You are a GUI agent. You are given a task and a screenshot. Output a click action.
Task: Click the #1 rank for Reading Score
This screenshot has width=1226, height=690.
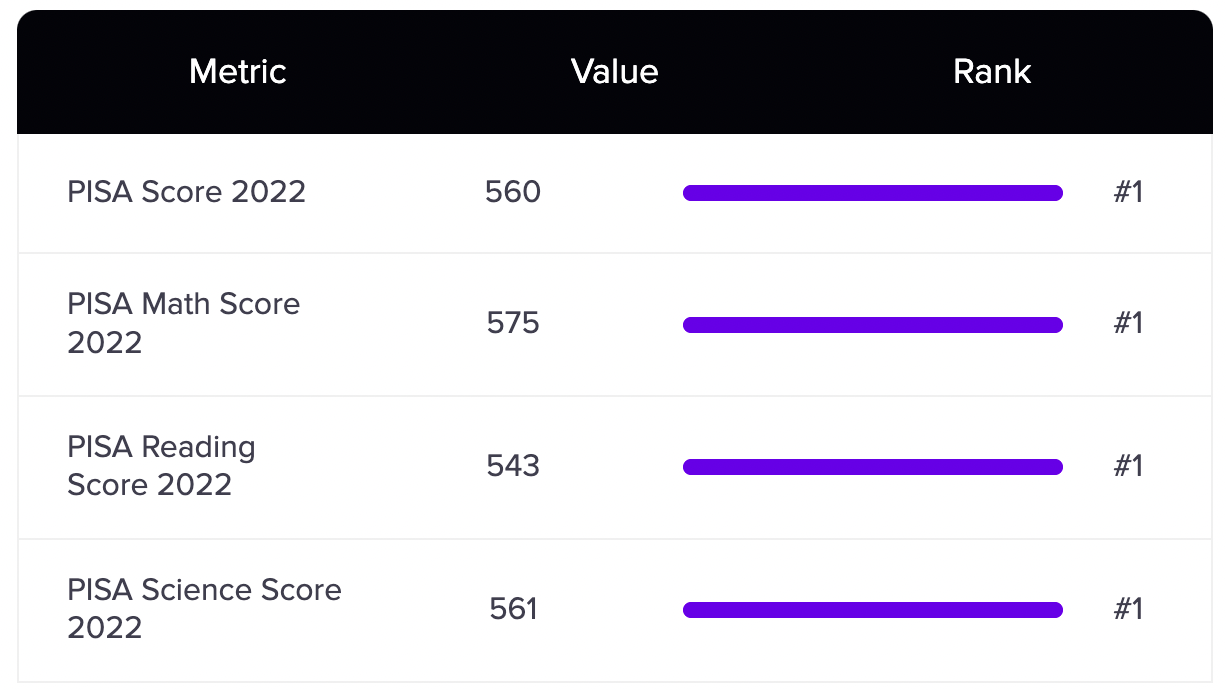(x=1128, y=466)
